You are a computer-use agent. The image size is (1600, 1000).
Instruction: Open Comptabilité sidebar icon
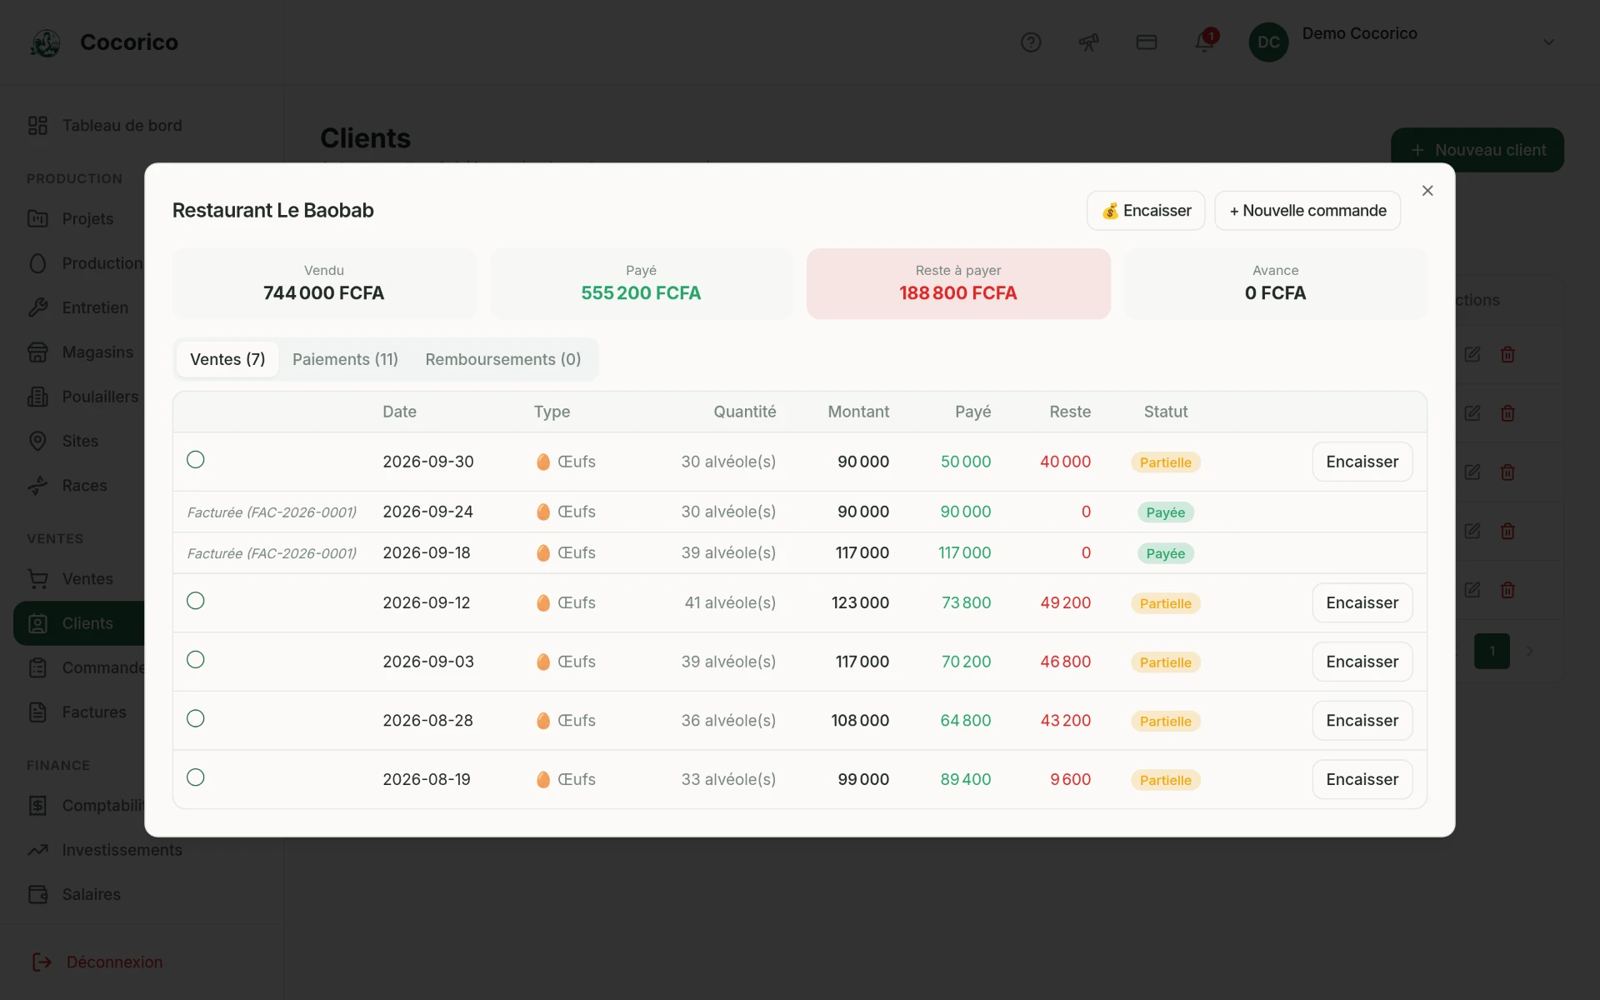tap(38, 805)
